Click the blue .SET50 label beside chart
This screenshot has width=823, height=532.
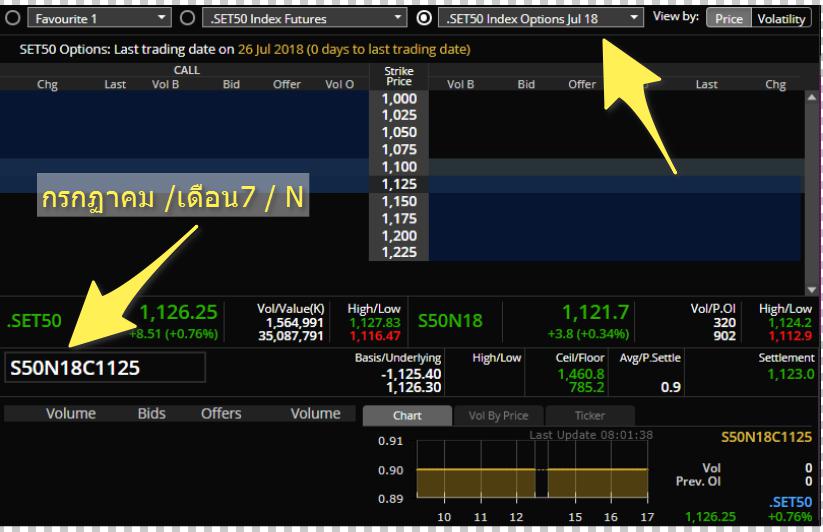pos(790,502)
